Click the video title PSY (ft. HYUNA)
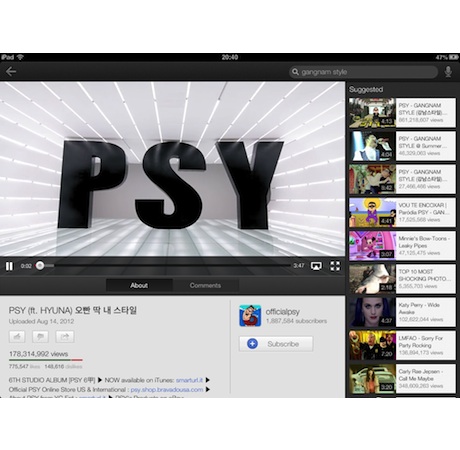This screenshot has width=460, height=450. coord(73,310)
